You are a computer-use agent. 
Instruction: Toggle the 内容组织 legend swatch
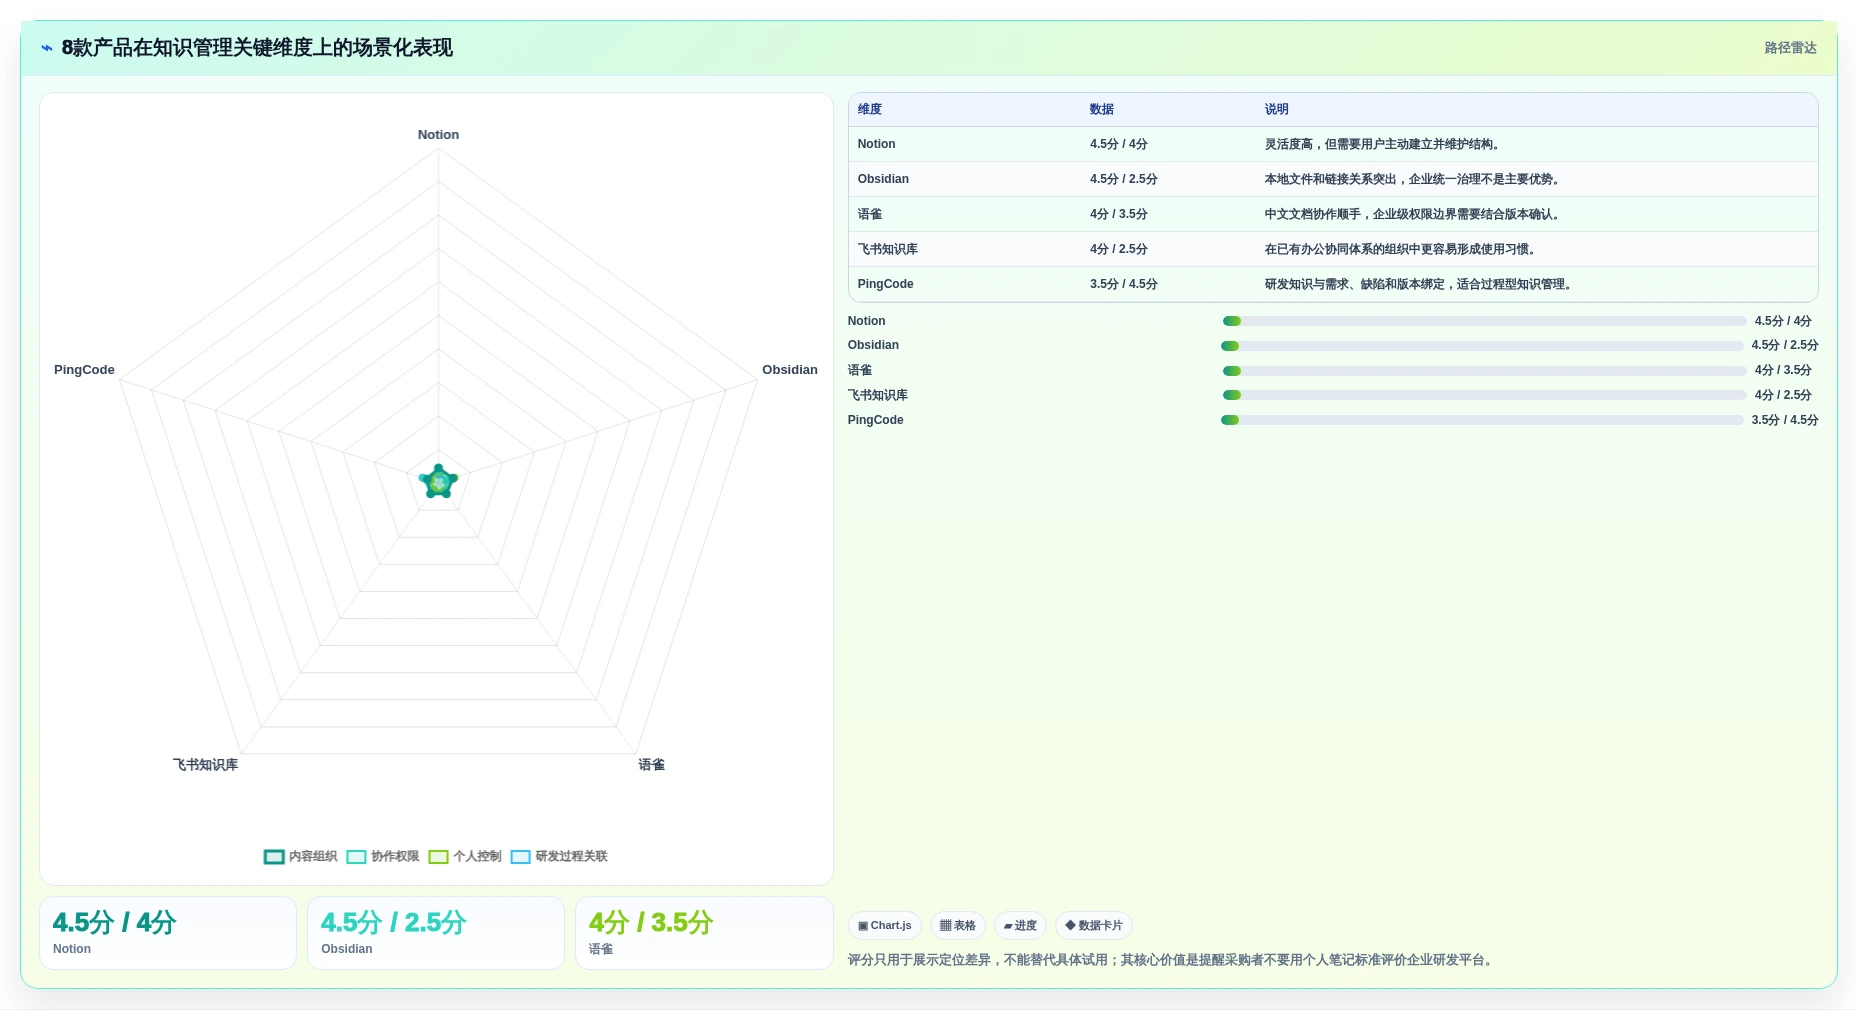[274, 857]
